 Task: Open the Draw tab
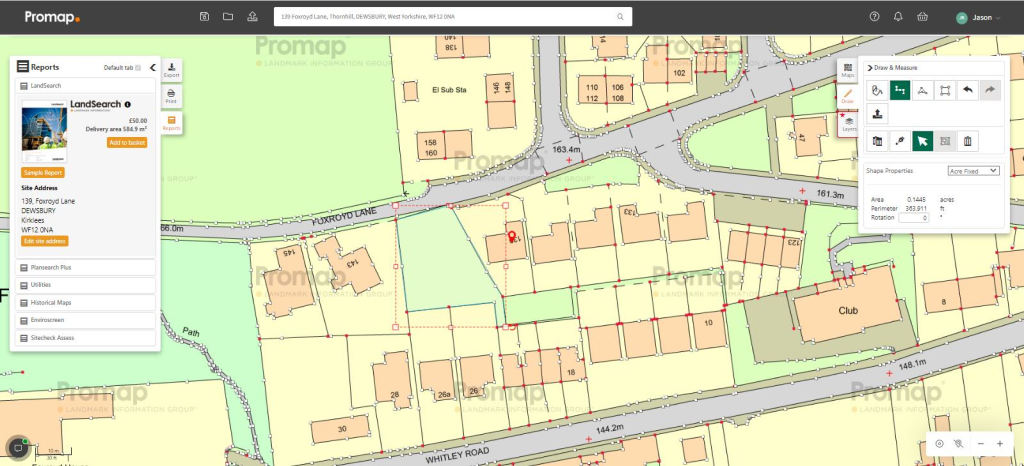[848, 97]
